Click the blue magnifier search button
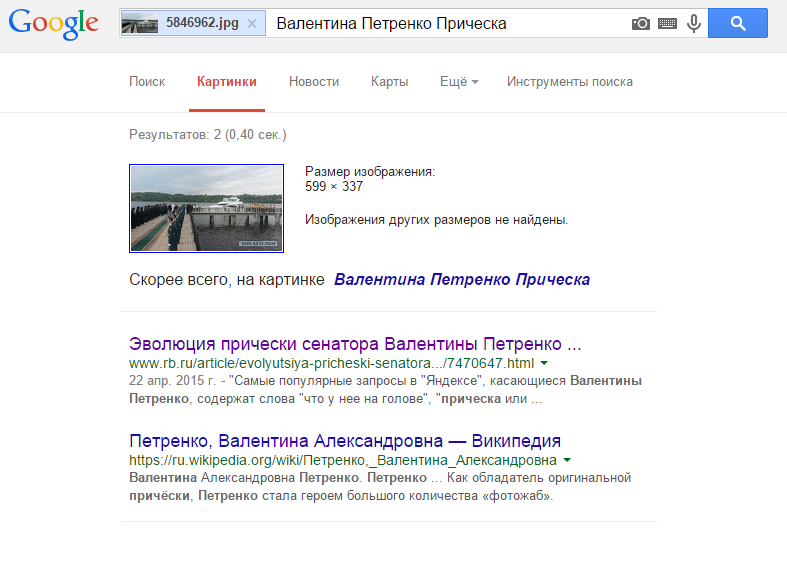Screen dimensions: 787x573 point(738,23)
